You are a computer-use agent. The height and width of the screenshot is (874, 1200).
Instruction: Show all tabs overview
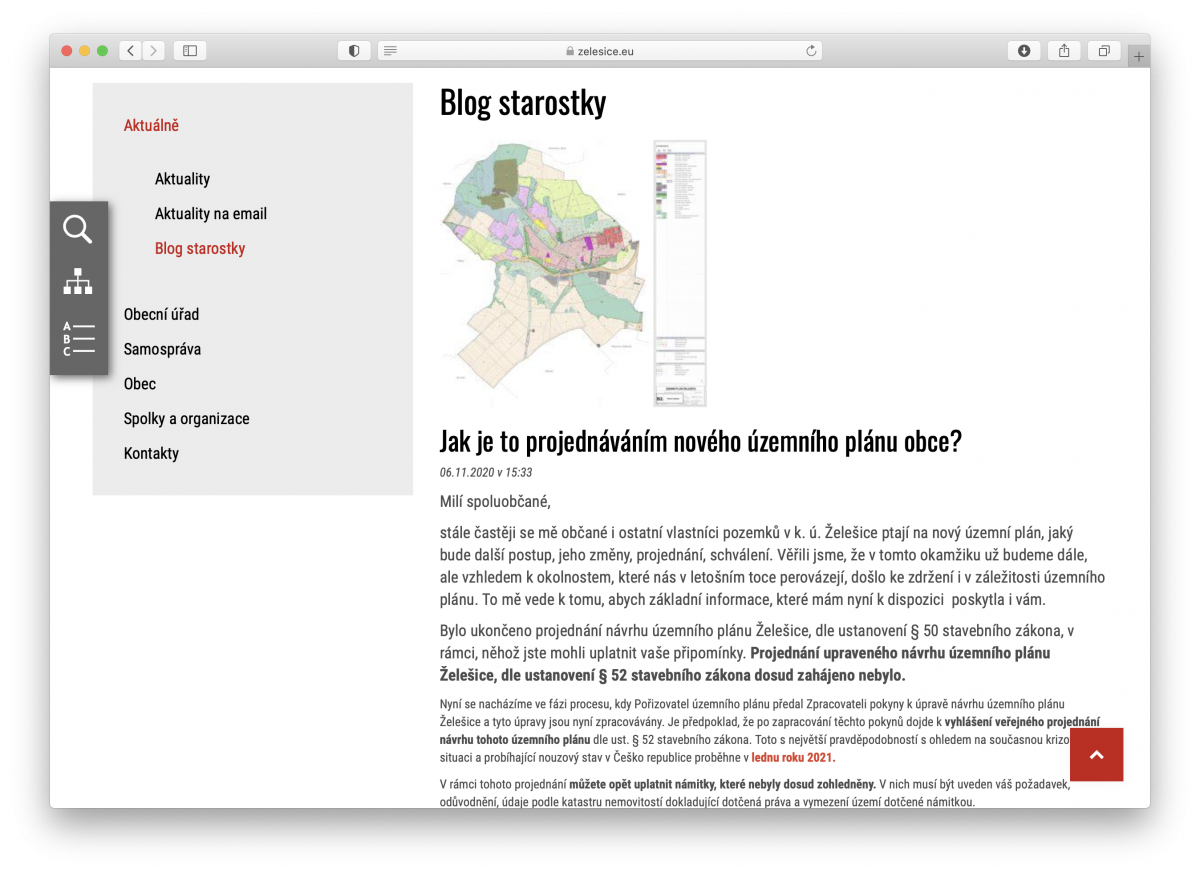(x=1104, y=51)
